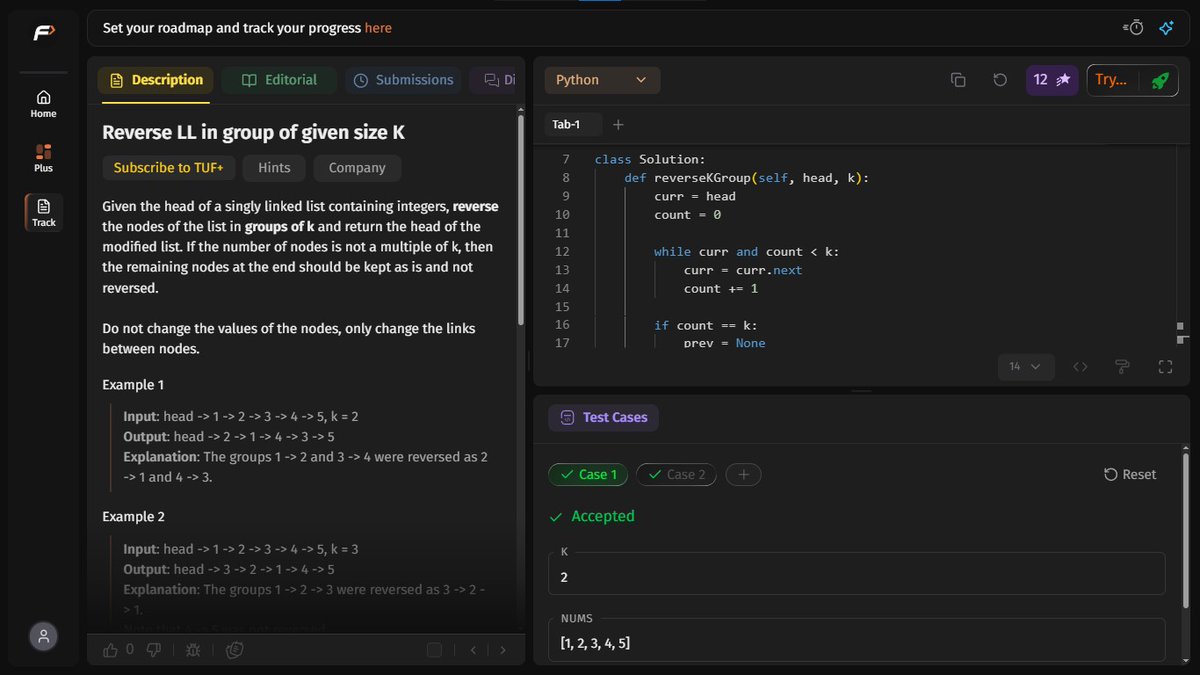Follow the 'here' roadmap link

point(378,28)
